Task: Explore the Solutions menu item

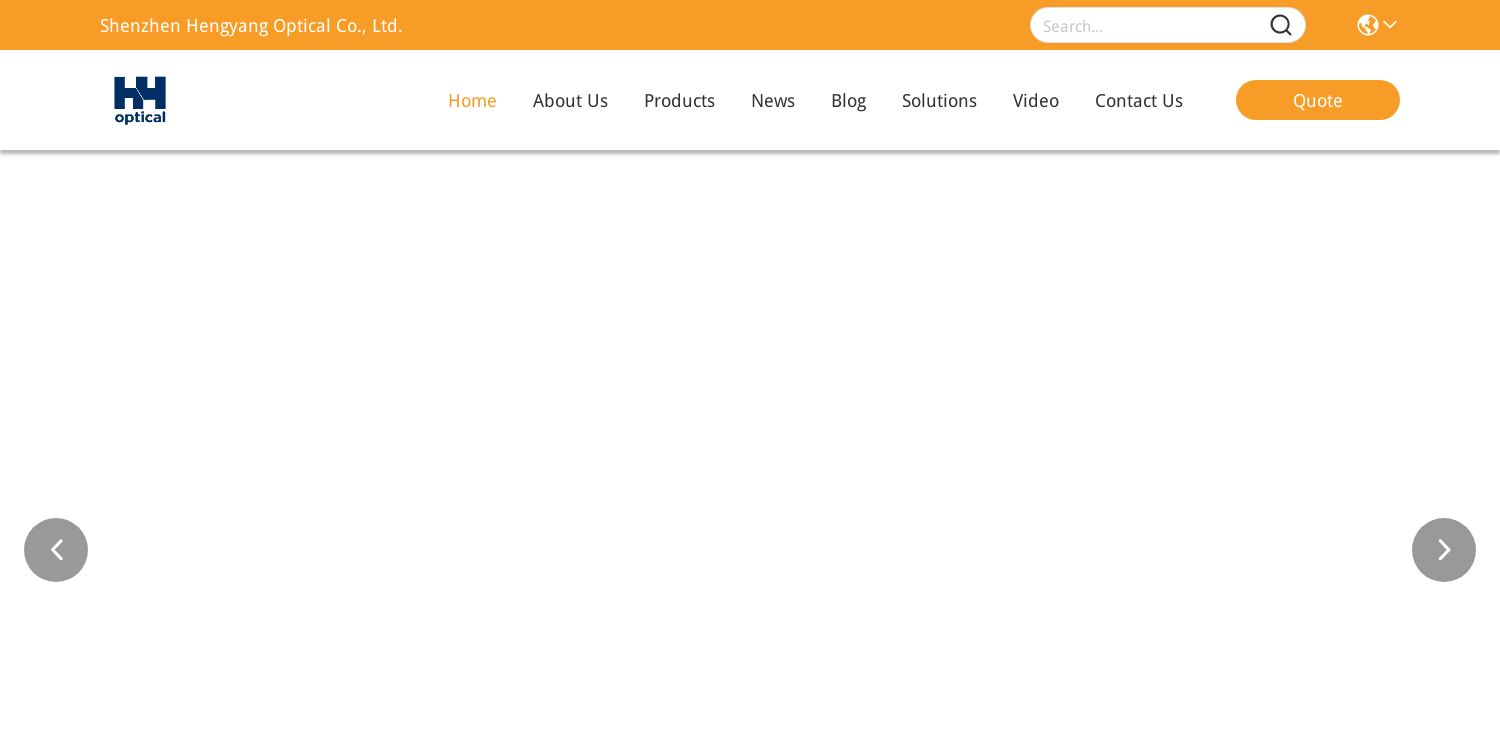Action: 939,100
